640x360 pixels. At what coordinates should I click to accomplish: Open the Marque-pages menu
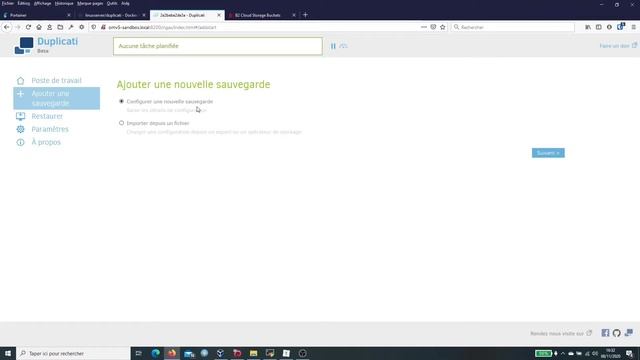[90, 3]
